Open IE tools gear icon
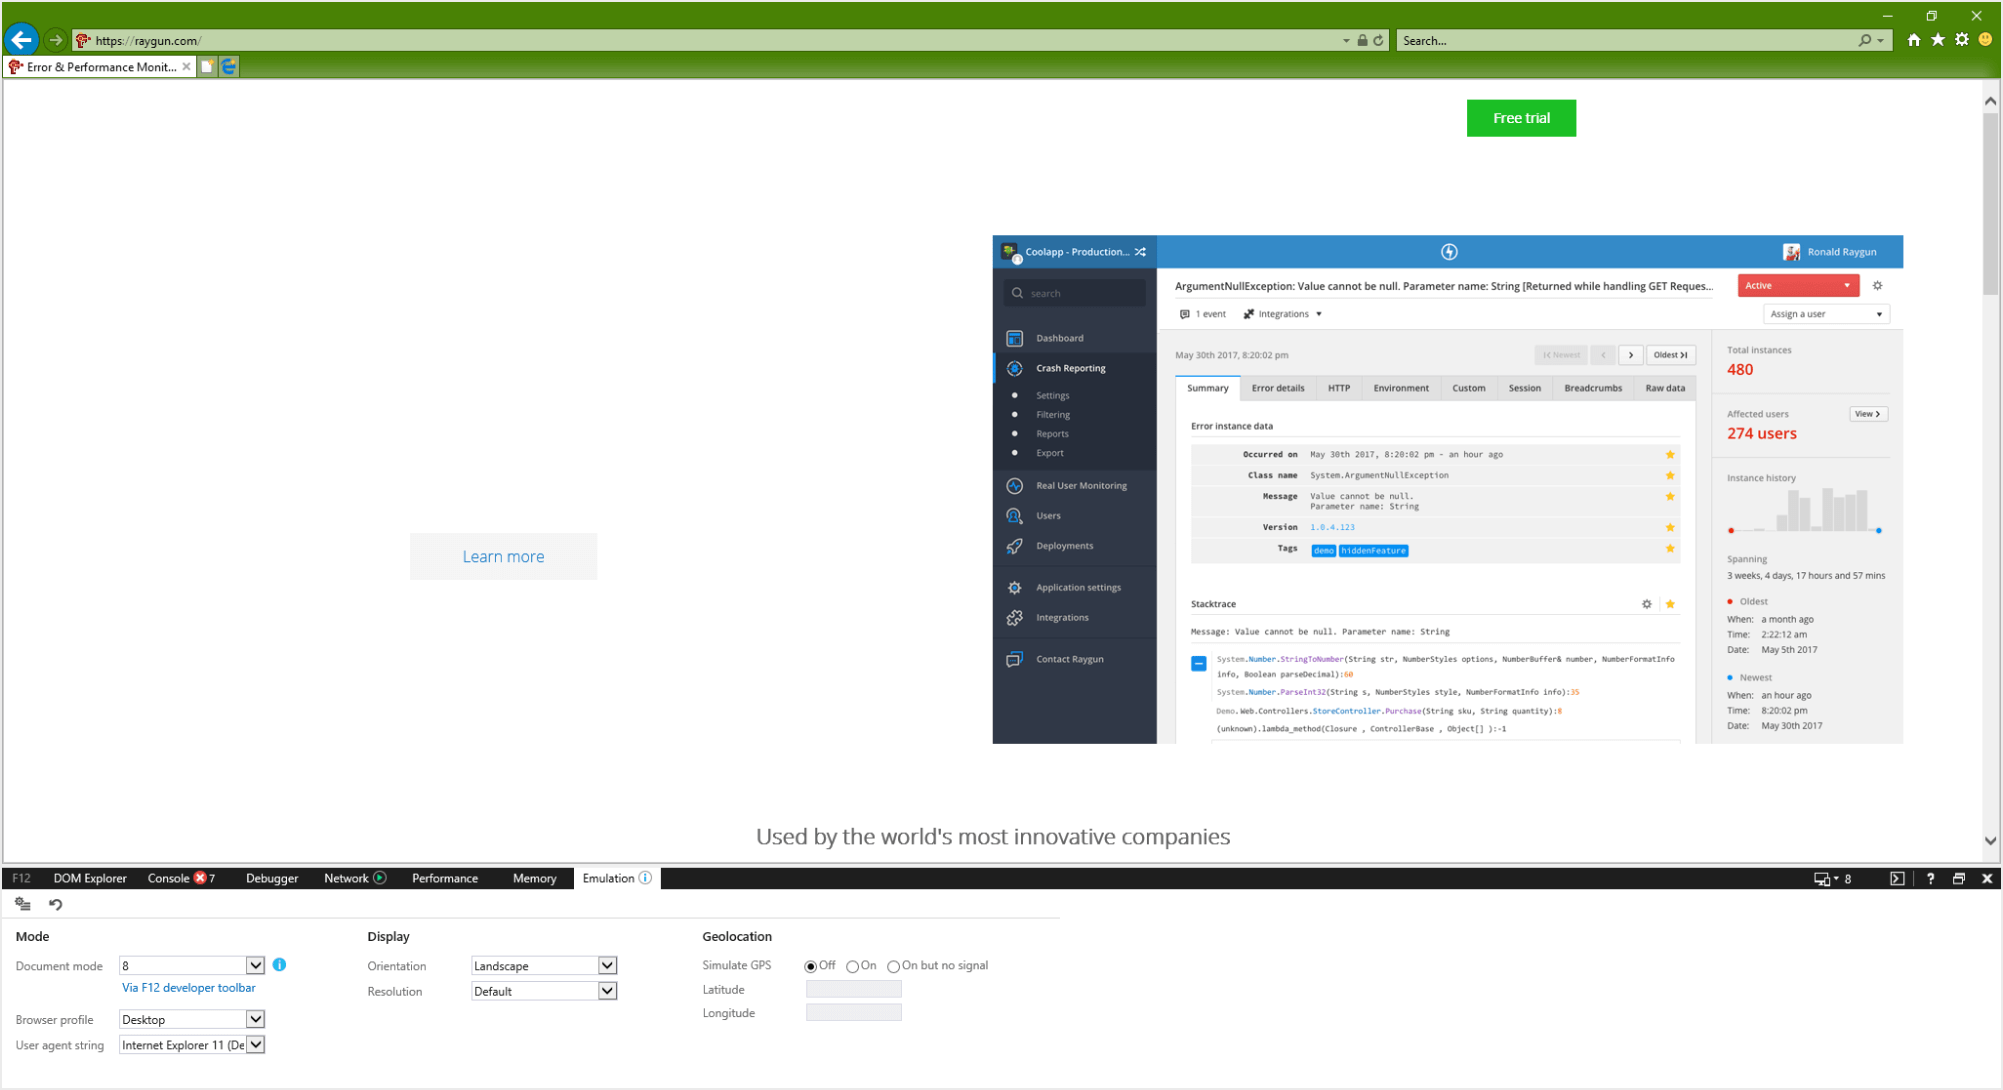2003x1090 pixels. pyautogui.click(x=1962, y=40)
